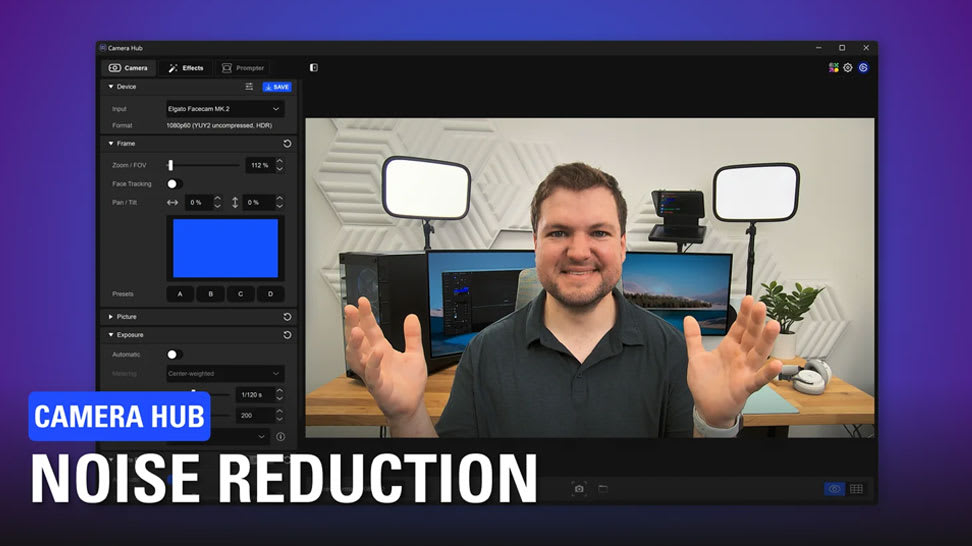
Task: Reset the Exposure section
Action: [x=287, y=335]
